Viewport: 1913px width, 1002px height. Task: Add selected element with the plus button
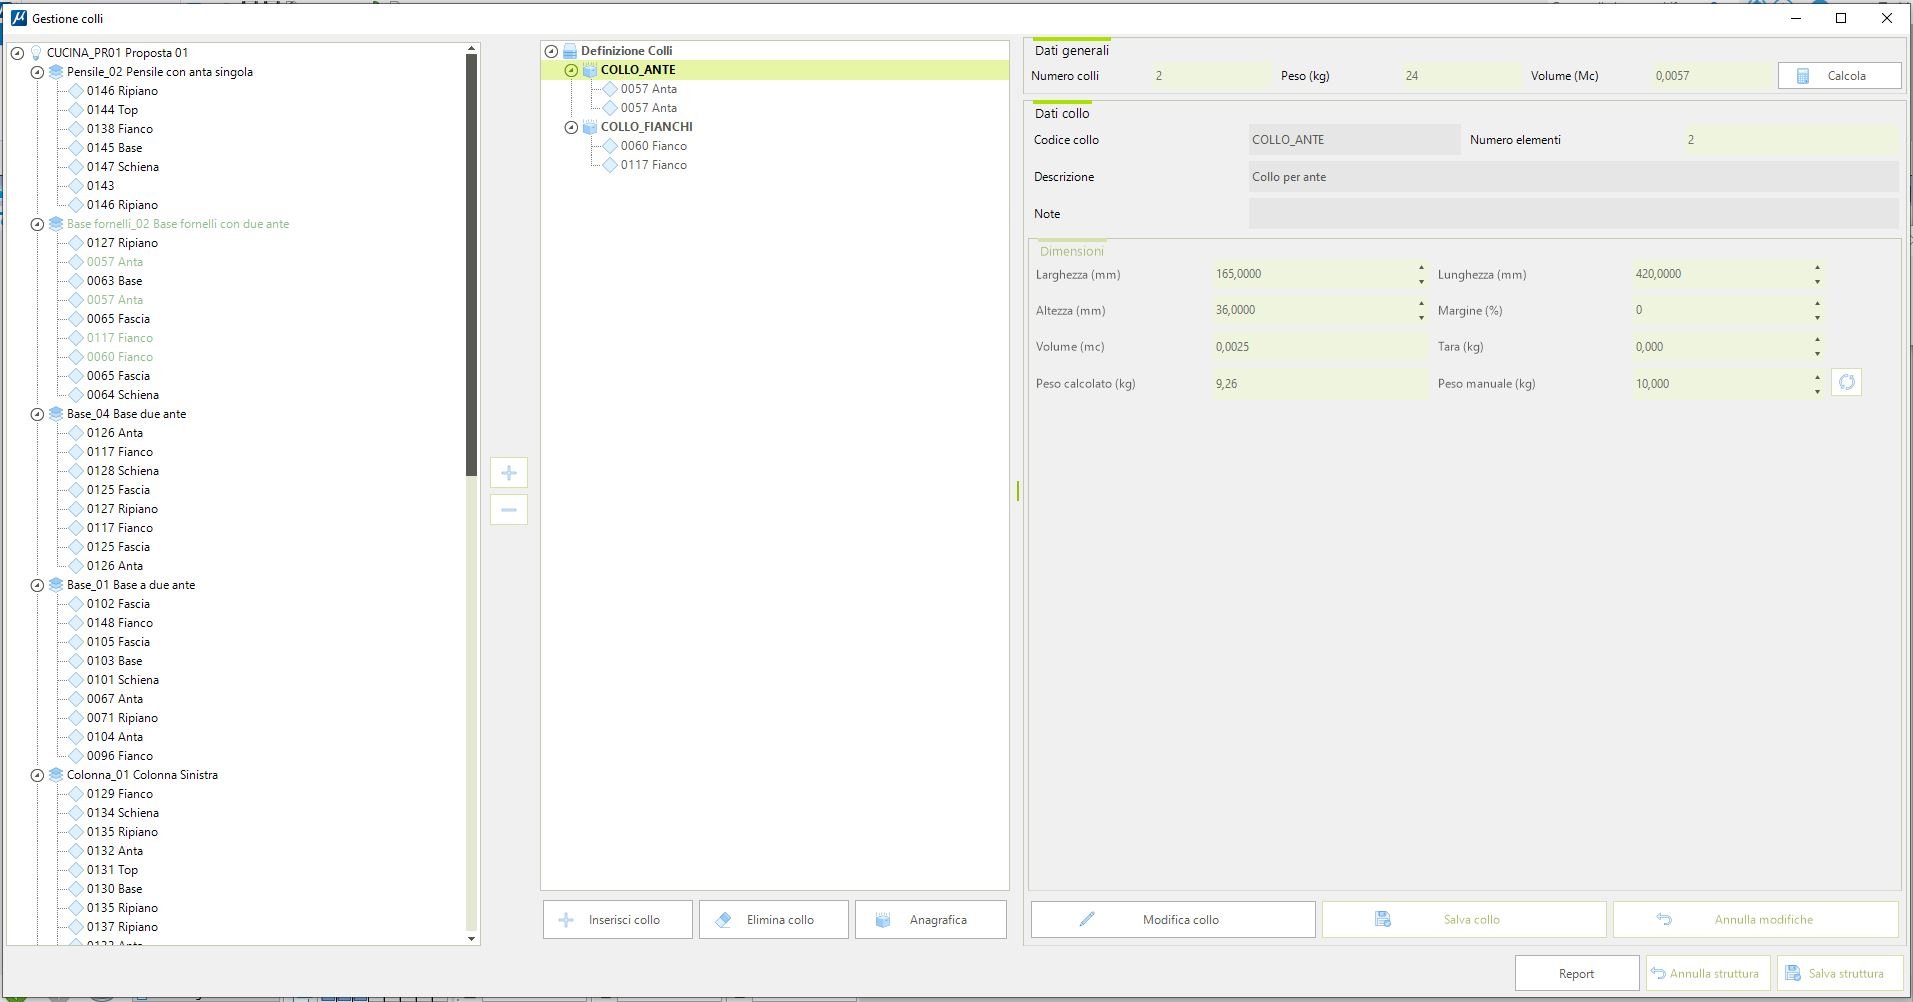[509, 473]
